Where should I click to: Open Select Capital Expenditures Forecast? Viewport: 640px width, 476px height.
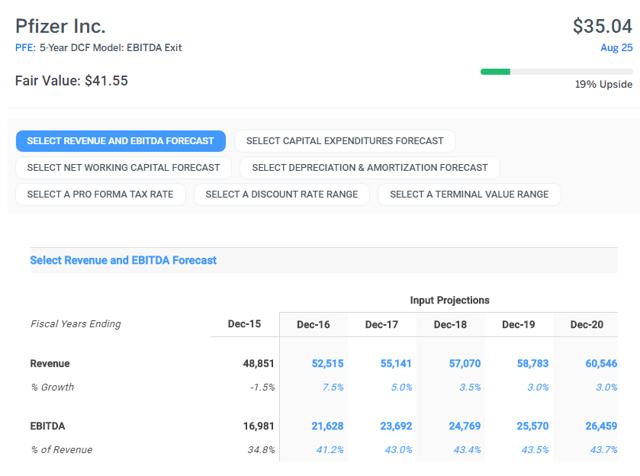pyautogui.click(x=345, y=141)
